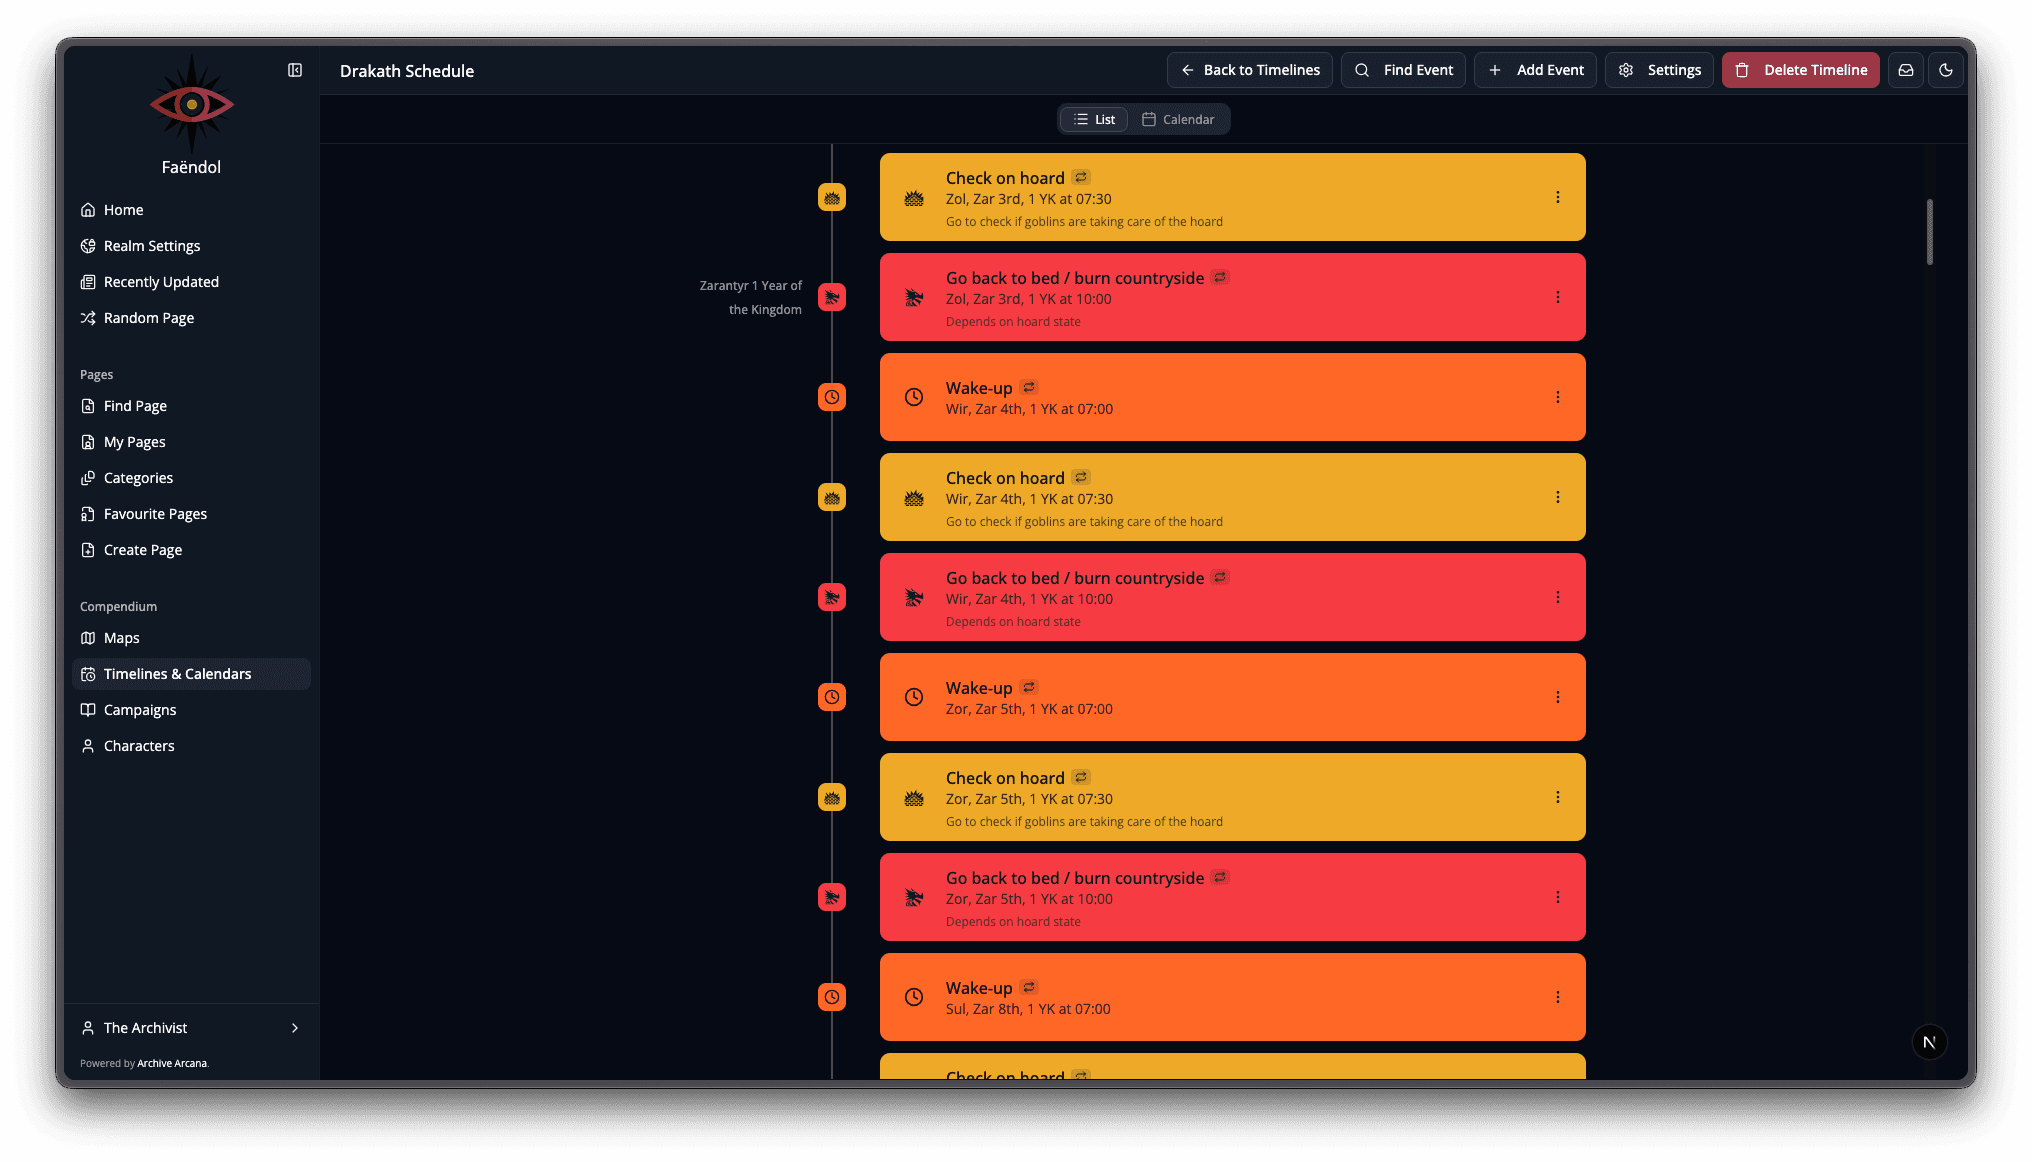
Task: Select Timelines & Calendars in the sidebar
Action: click(x=177, y=673)
